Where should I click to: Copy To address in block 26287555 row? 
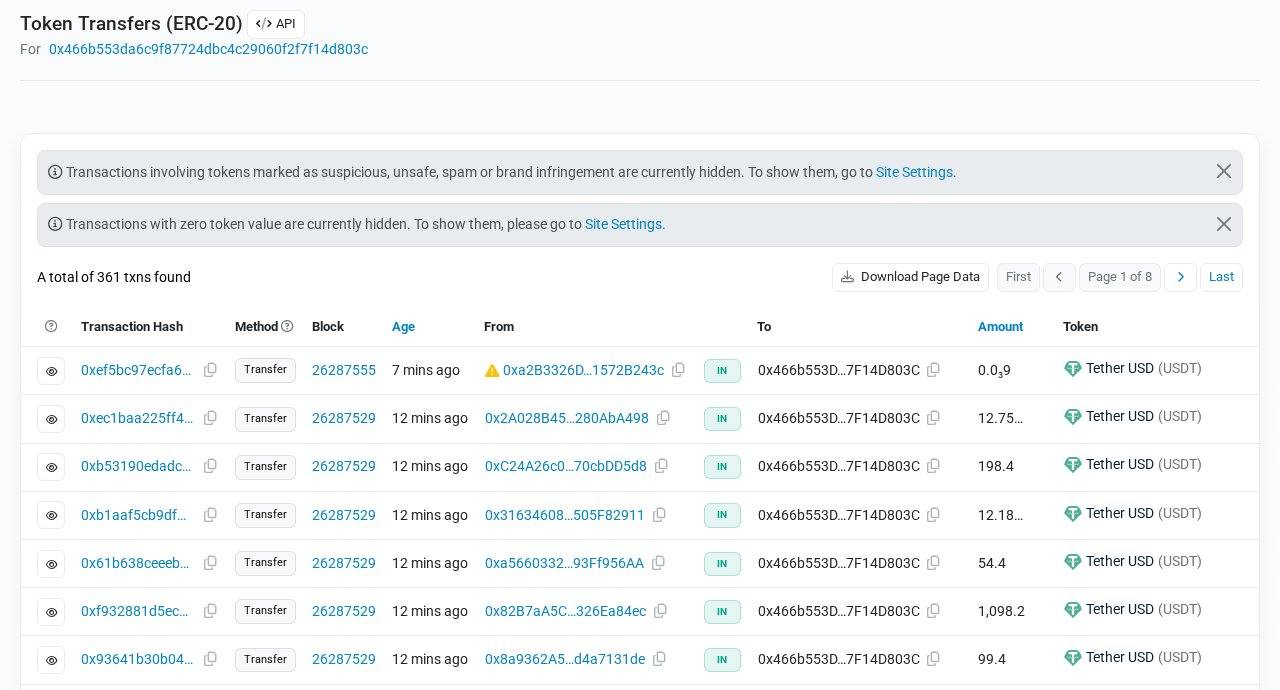[x=933, y=370]
